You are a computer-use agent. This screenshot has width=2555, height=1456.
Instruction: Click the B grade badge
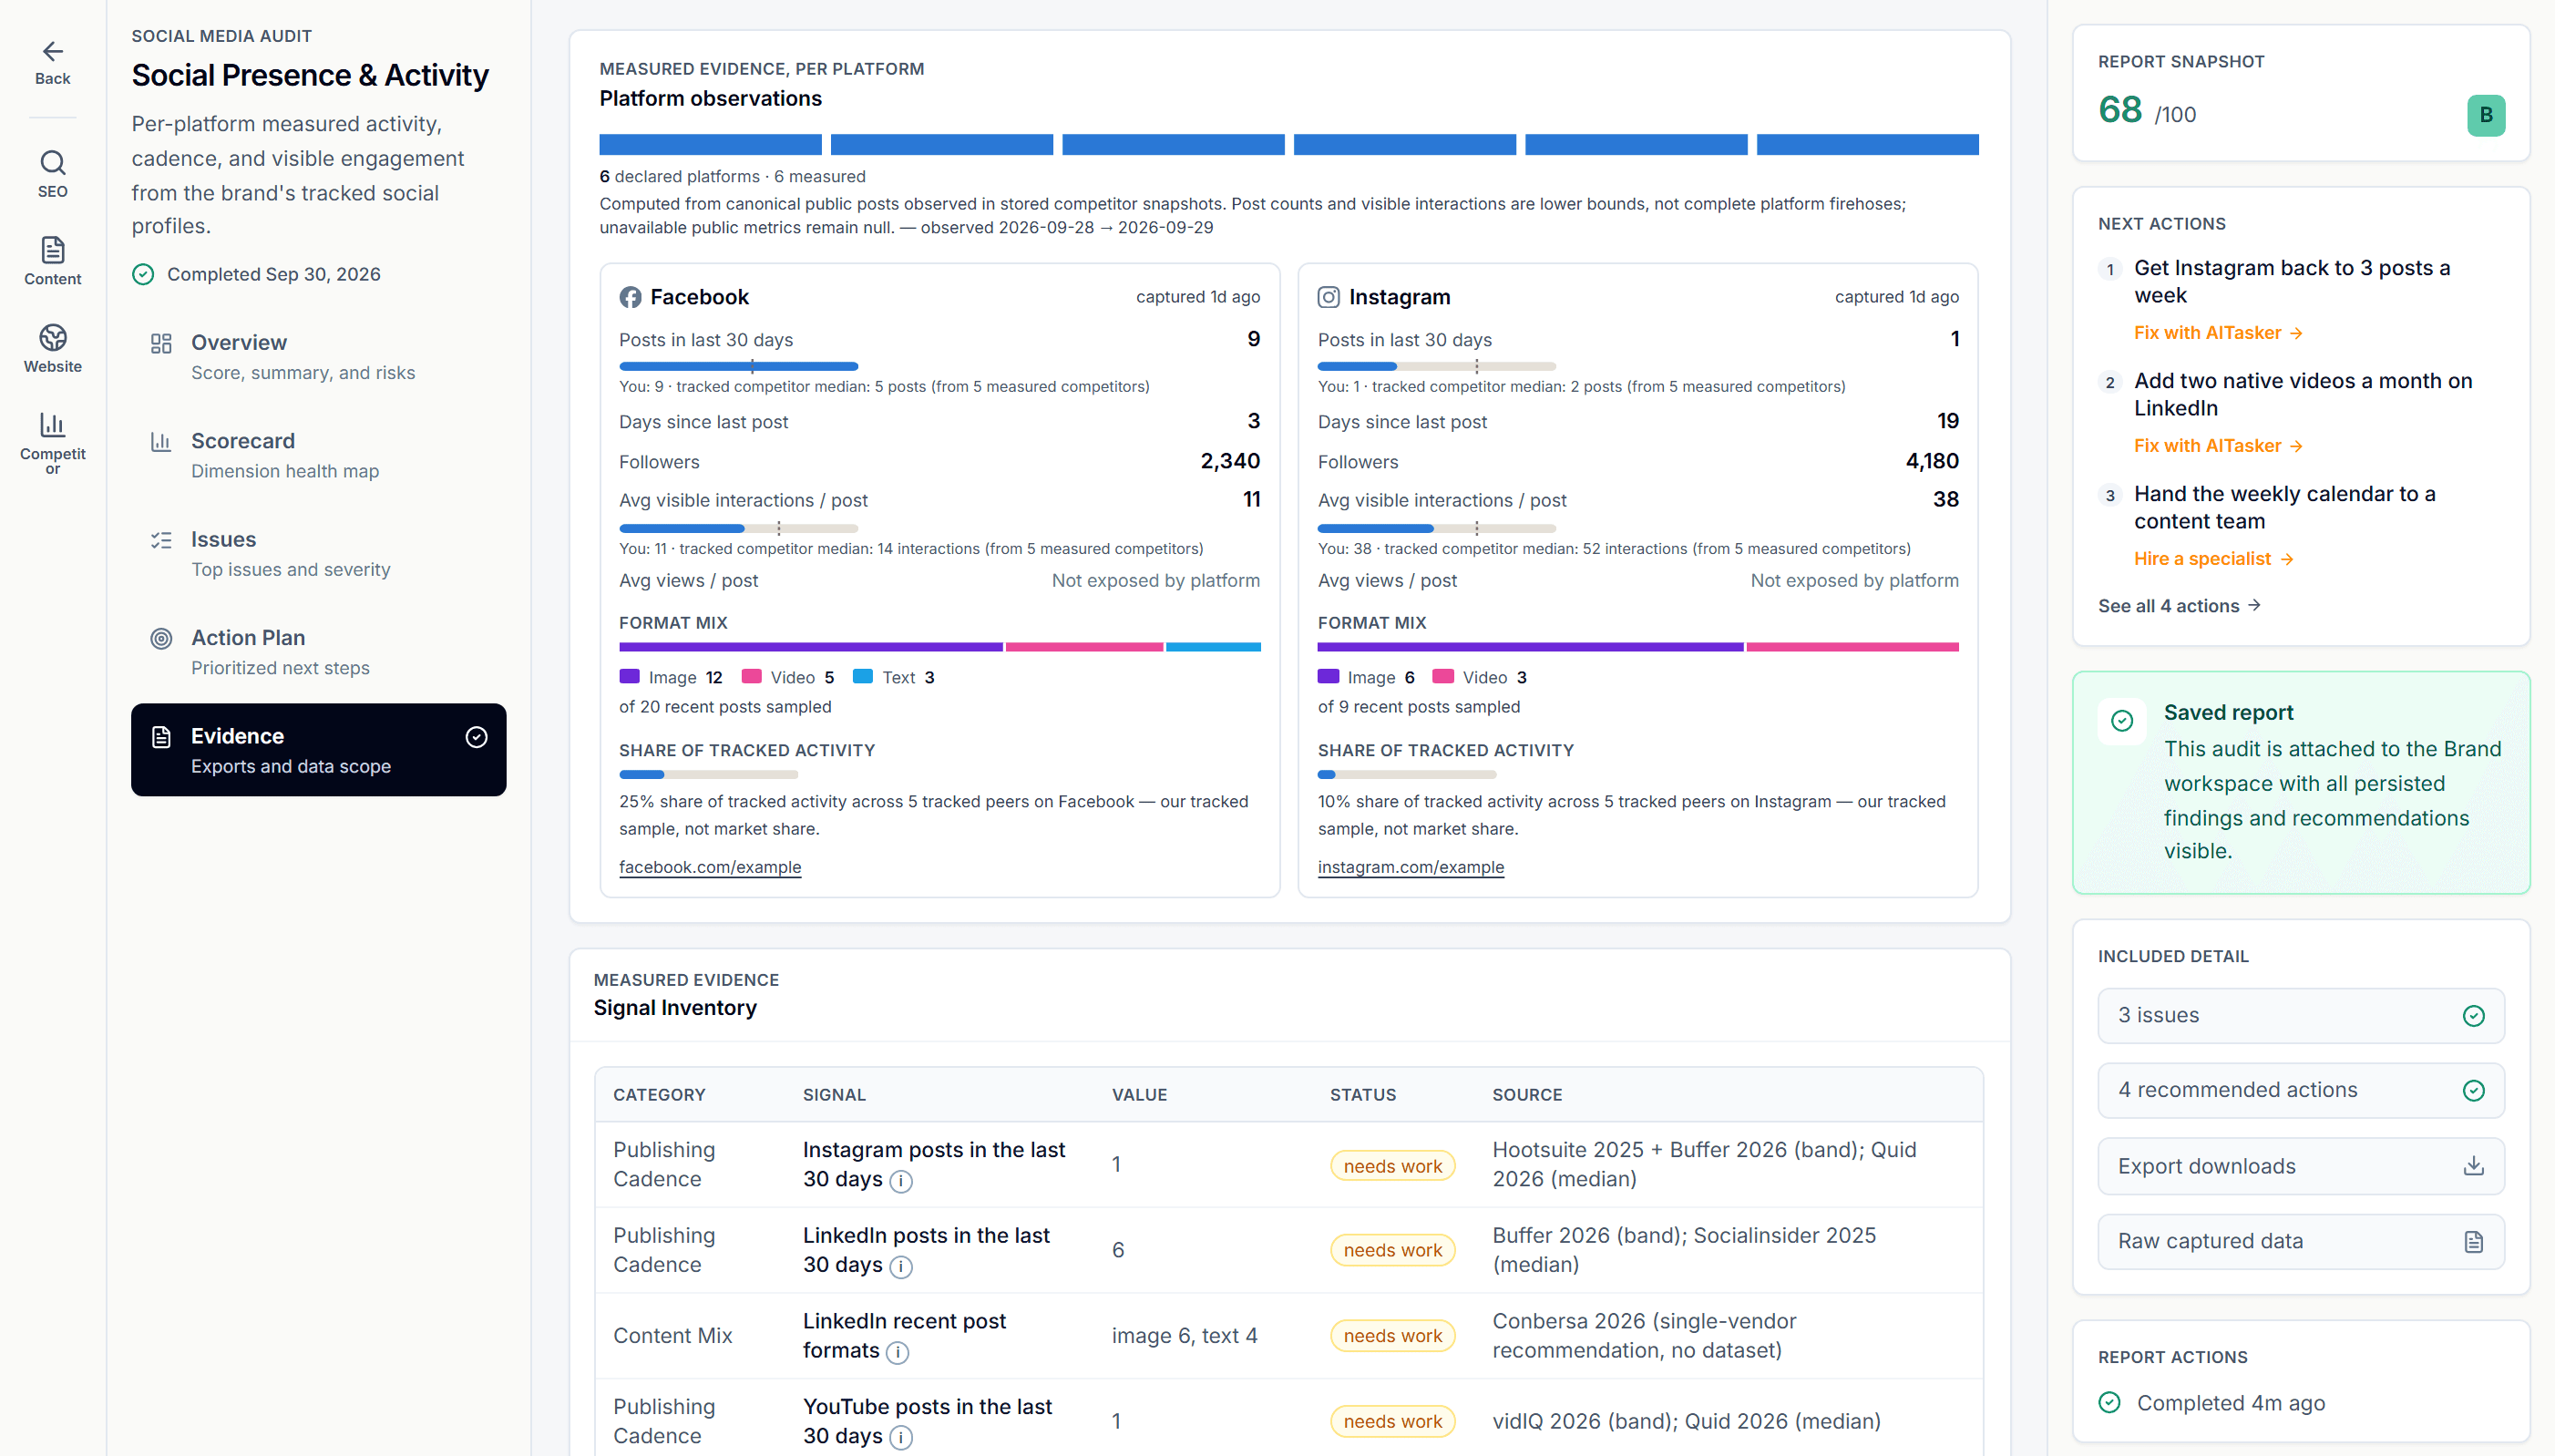pyautogui.click(x=2485, y=115)
